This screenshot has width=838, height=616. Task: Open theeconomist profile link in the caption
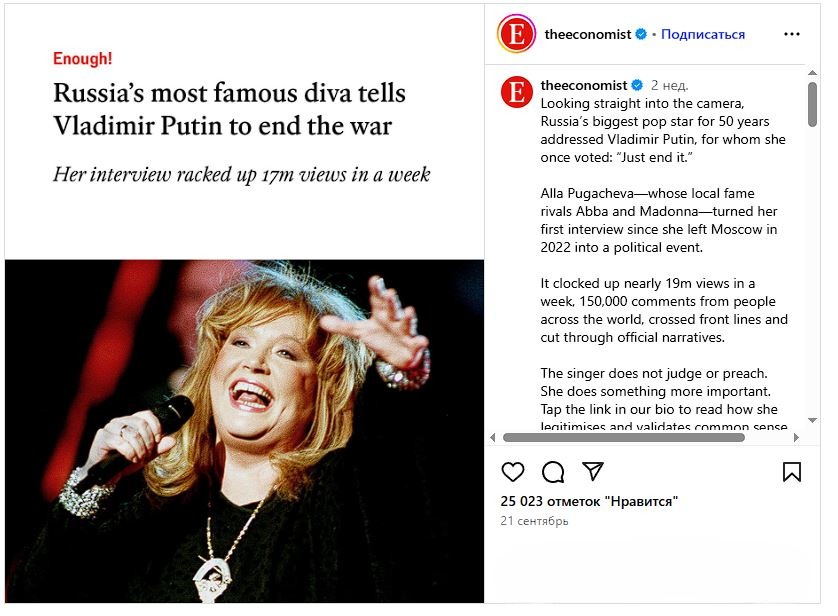click(583, 86)
